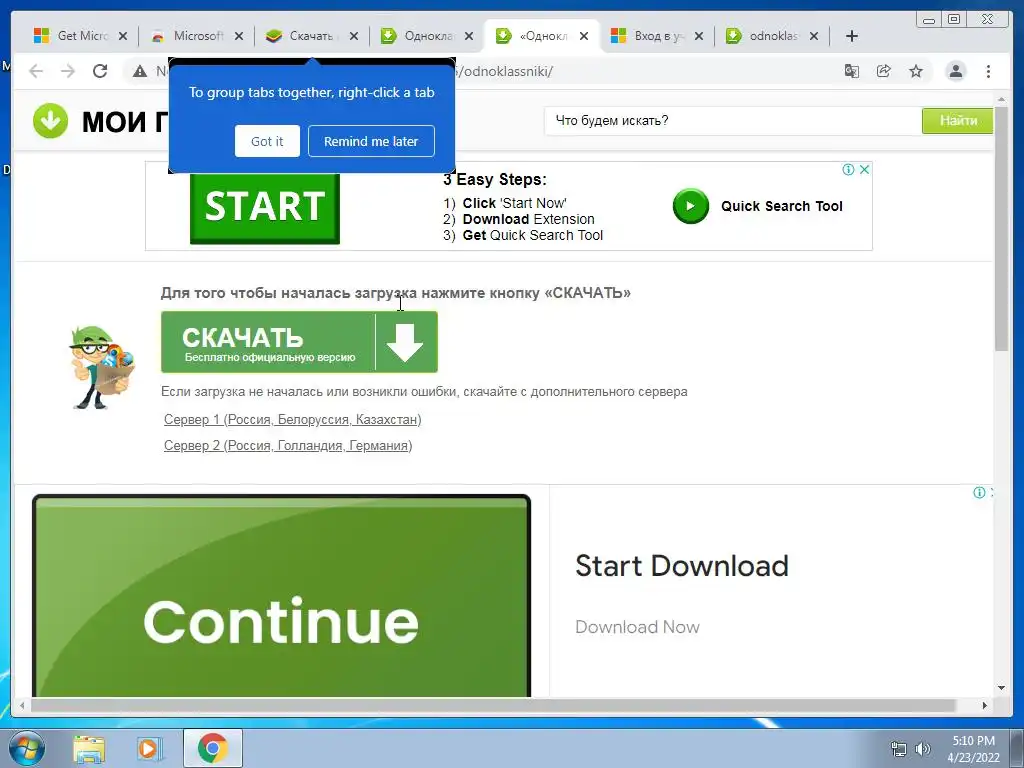1024x768 pixels.
Task: Open Windows Start menu orb
Action: click(27, 748)
